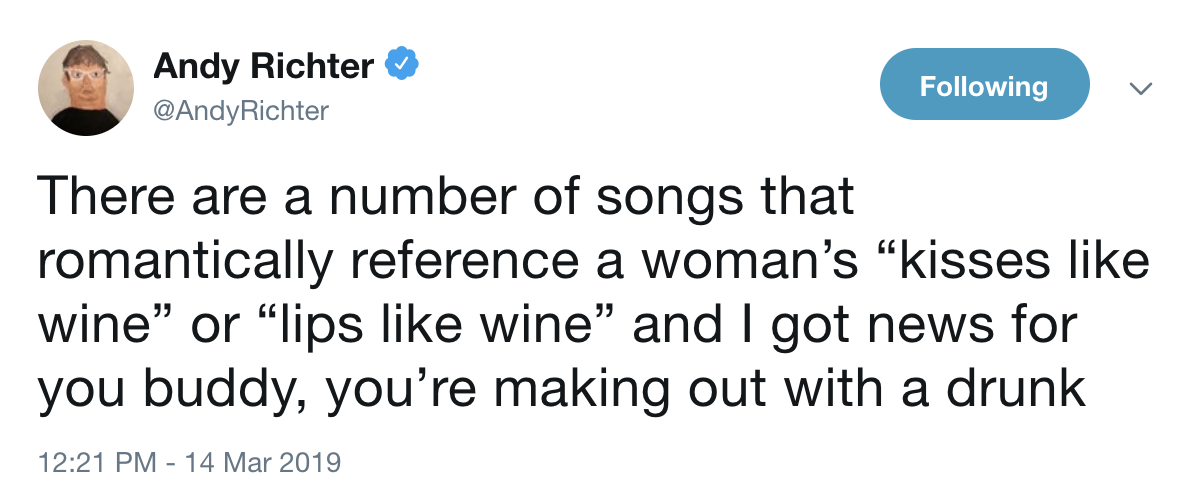This screenshot has width=1198, height=496.
Task: Click Andy Richter's profile avatar
Action: coord(86,87)
